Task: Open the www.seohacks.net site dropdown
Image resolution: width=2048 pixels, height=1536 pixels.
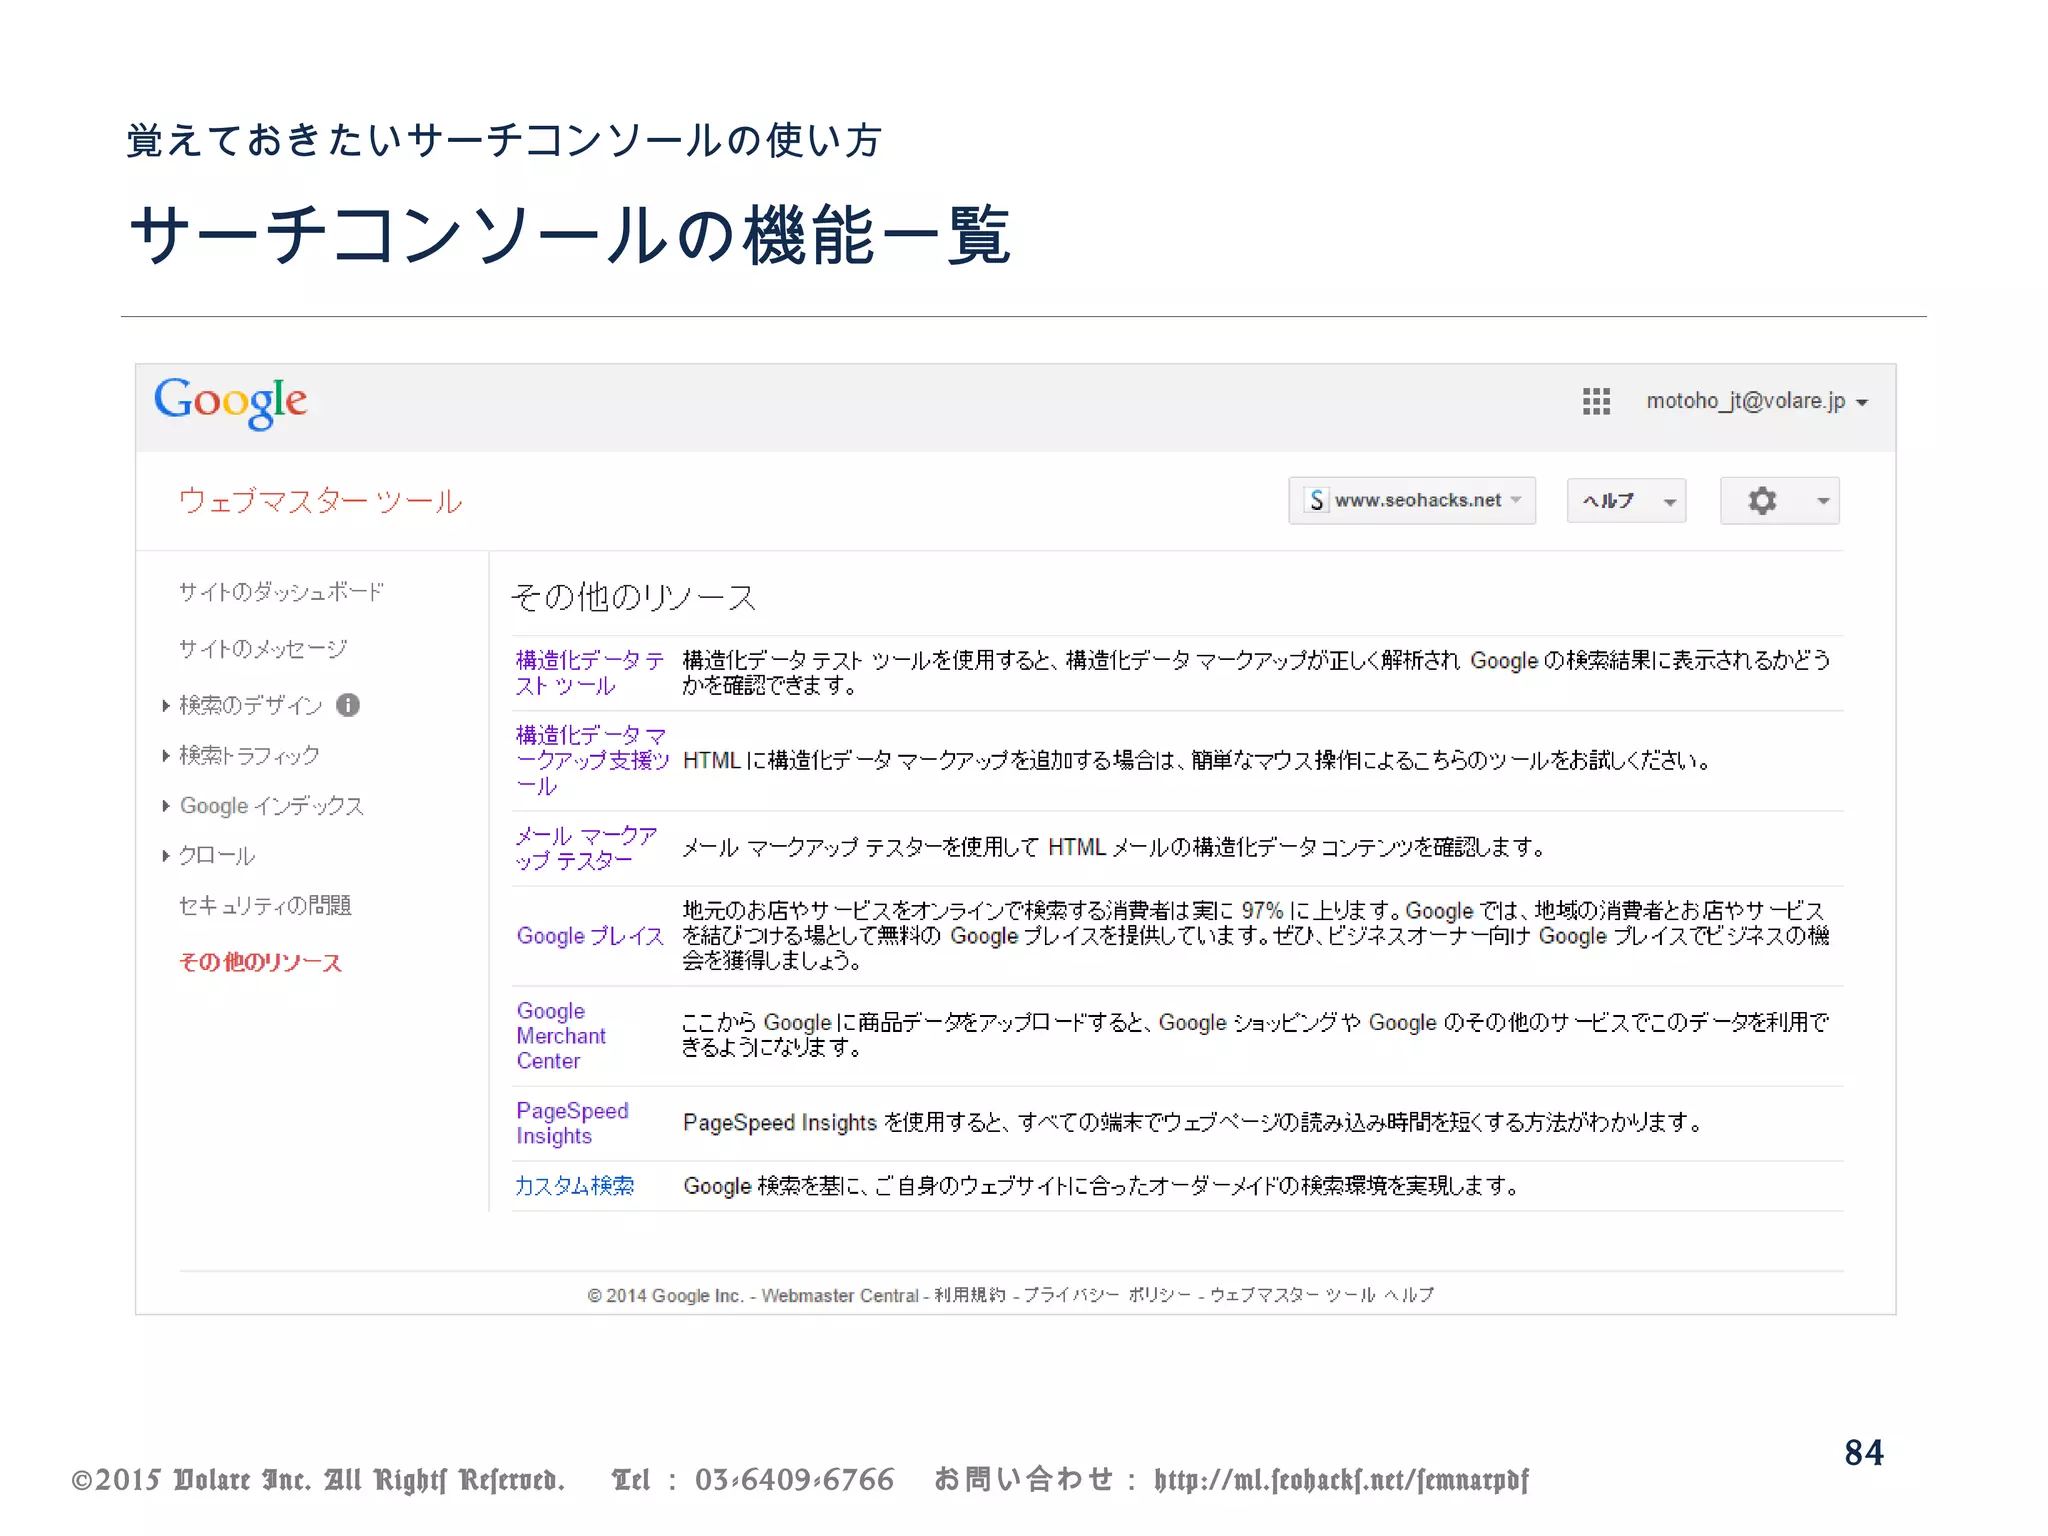Action: coord(1412,500)
